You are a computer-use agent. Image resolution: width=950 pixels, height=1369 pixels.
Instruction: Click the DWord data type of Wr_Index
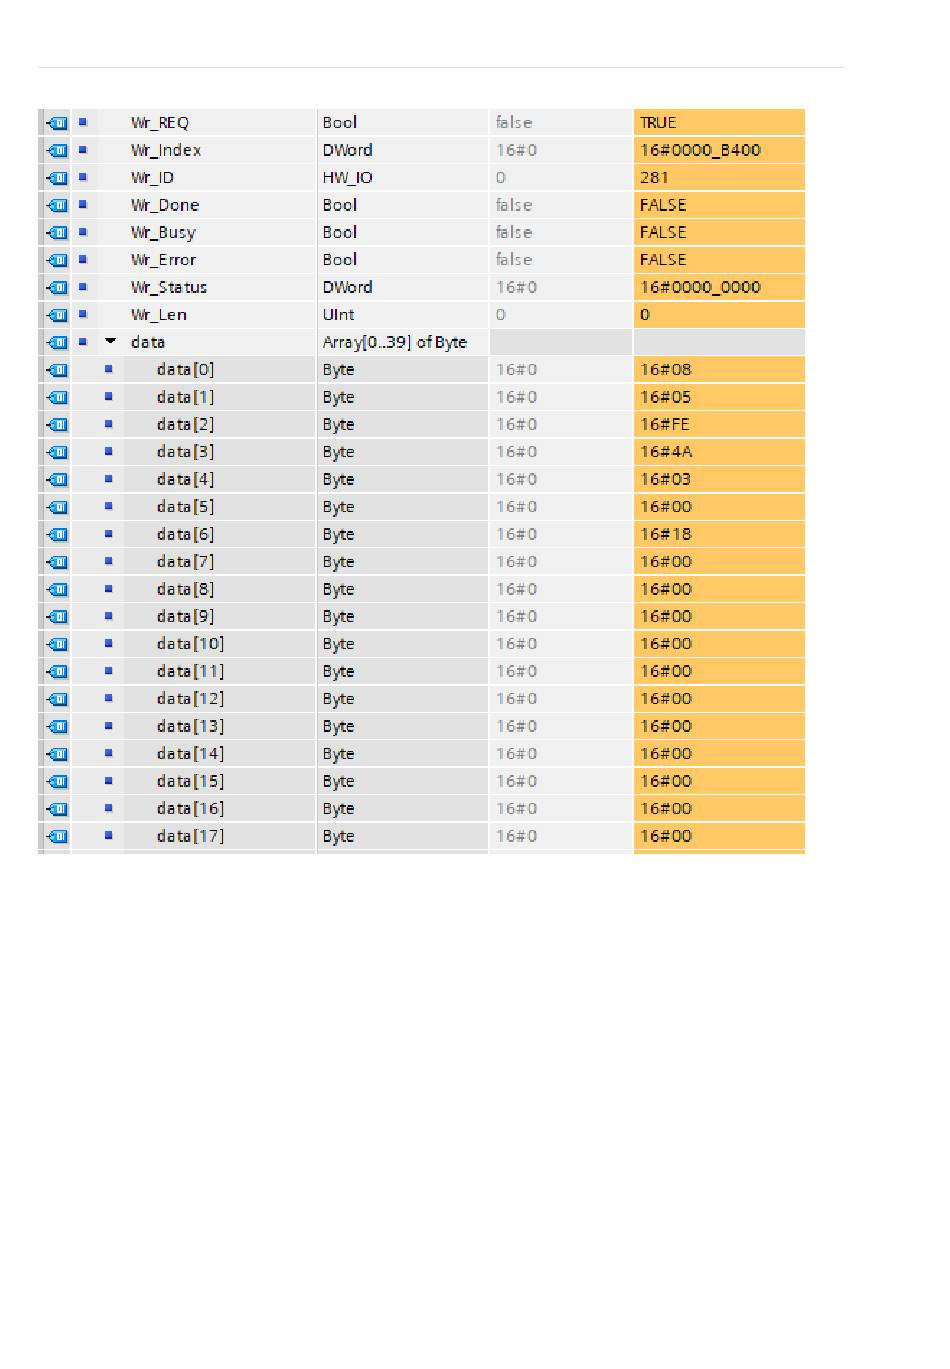(x=348, y=150)
